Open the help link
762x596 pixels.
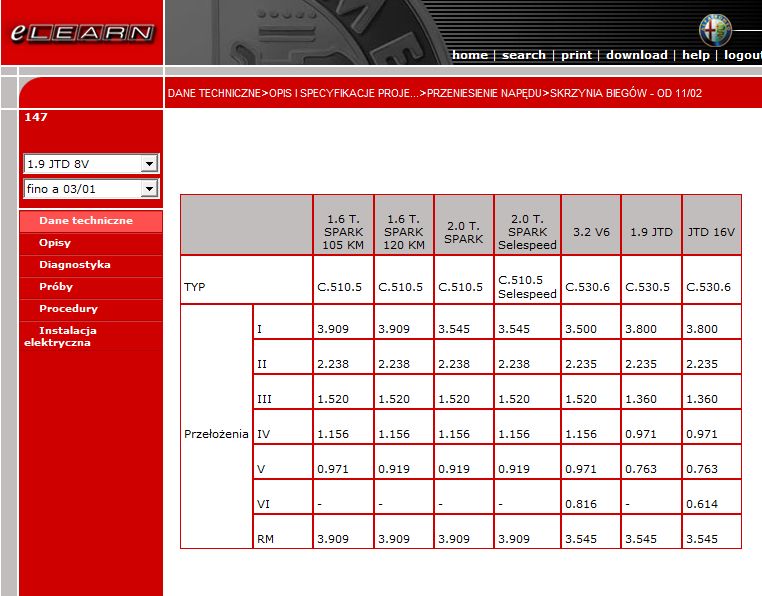point(696,55)
